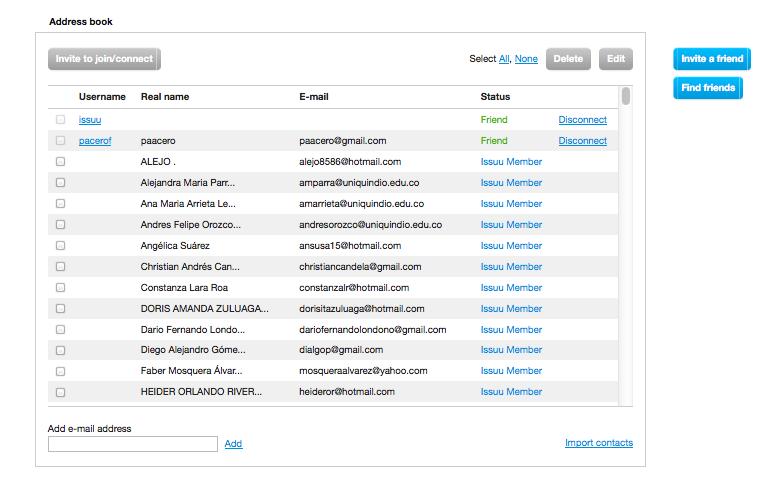Open the pacerof profile link
Screen dimensions: 766x487
pyautogui.click(x=95, y=141)
